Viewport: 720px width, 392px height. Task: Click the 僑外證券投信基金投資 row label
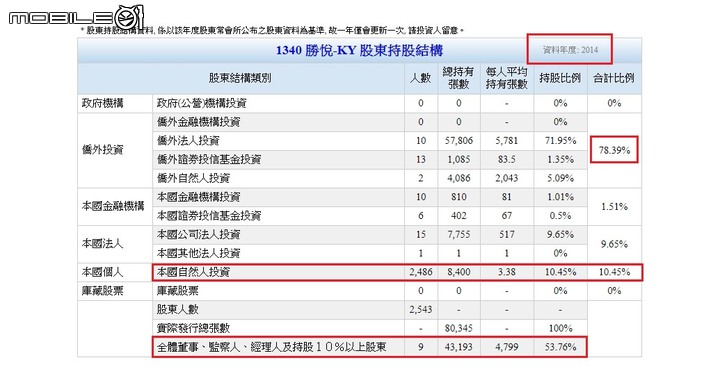pos(209,159)
